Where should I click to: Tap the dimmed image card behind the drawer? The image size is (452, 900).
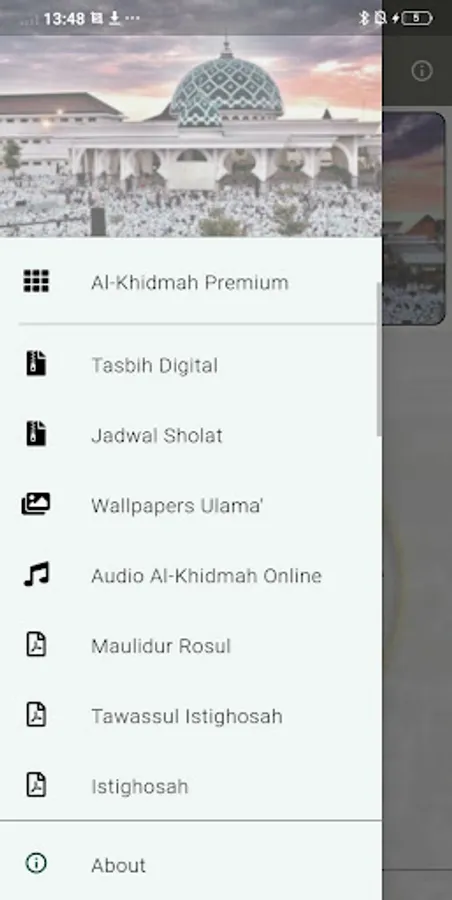pos(414,219)
